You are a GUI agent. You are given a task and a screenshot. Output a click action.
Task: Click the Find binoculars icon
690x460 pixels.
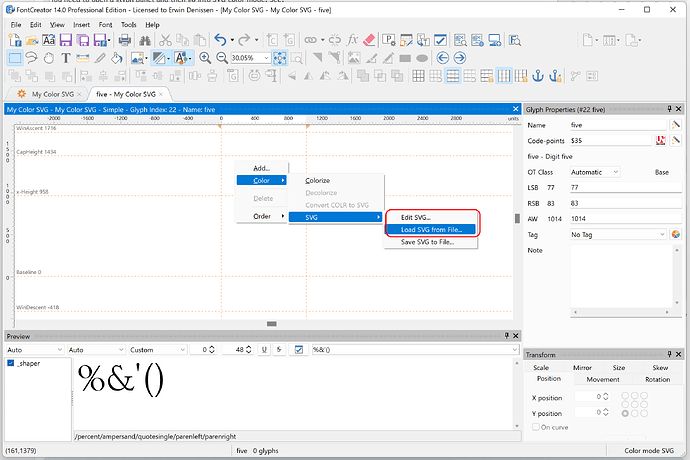click(x=144, y=40)
